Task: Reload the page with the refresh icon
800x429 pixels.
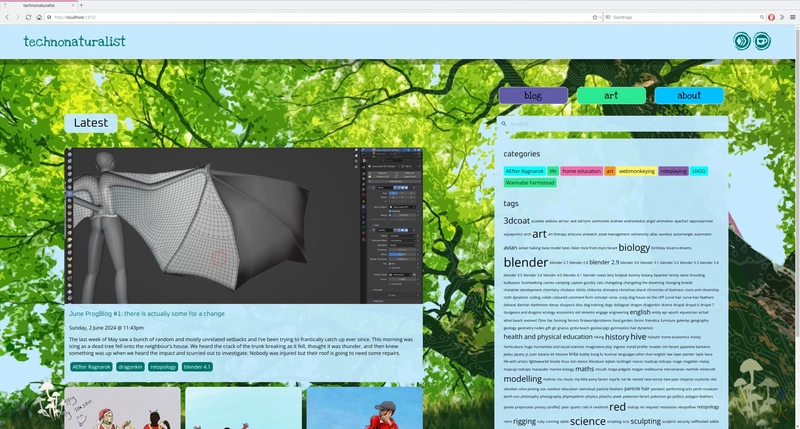Action: pos(28,17)
